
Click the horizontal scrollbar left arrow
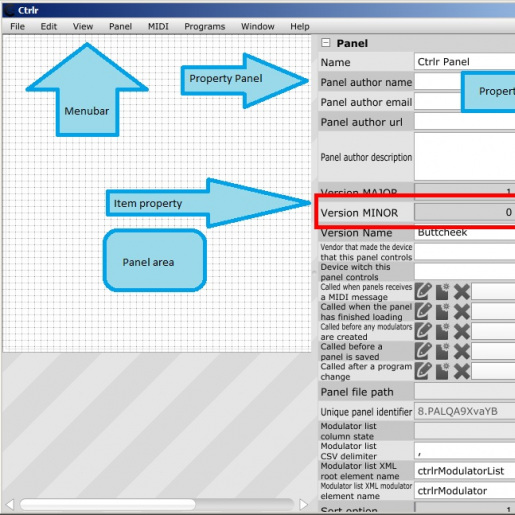point(10,504)
